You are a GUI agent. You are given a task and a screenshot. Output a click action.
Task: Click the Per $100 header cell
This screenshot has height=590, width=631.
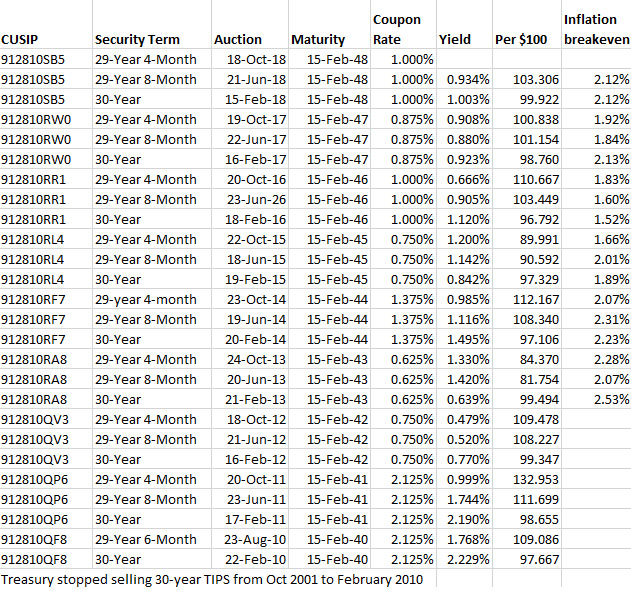[x=520, y=39]
